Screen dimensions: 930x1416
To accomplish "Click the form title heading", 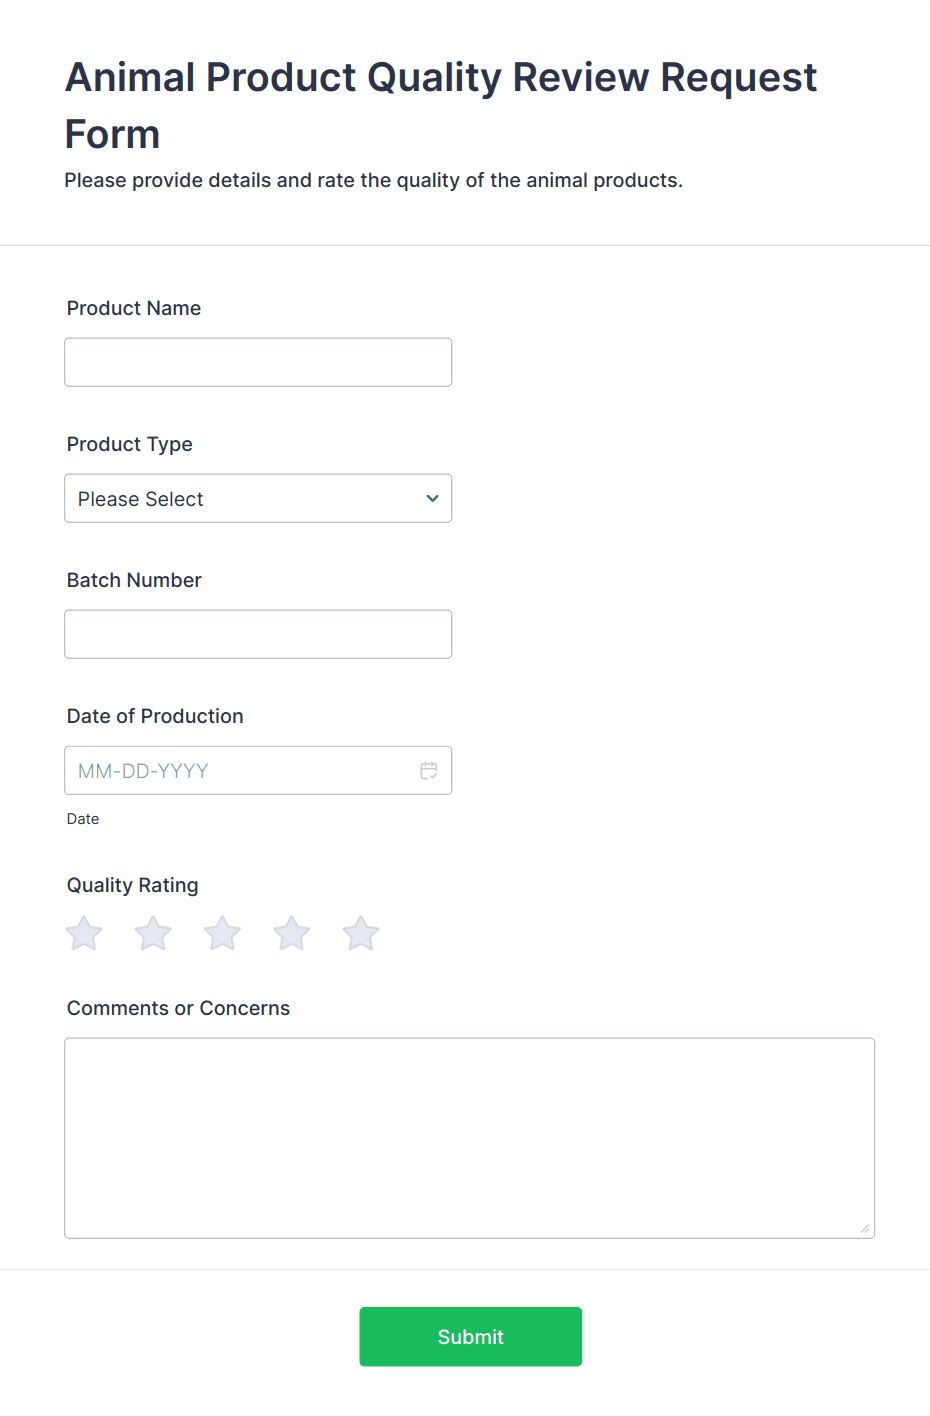I will click(441, 104).
